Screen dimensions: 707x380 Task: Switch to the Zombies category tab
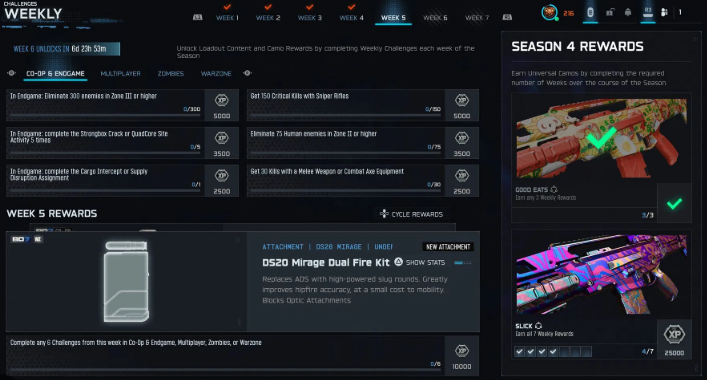click(x=170, y=73)
